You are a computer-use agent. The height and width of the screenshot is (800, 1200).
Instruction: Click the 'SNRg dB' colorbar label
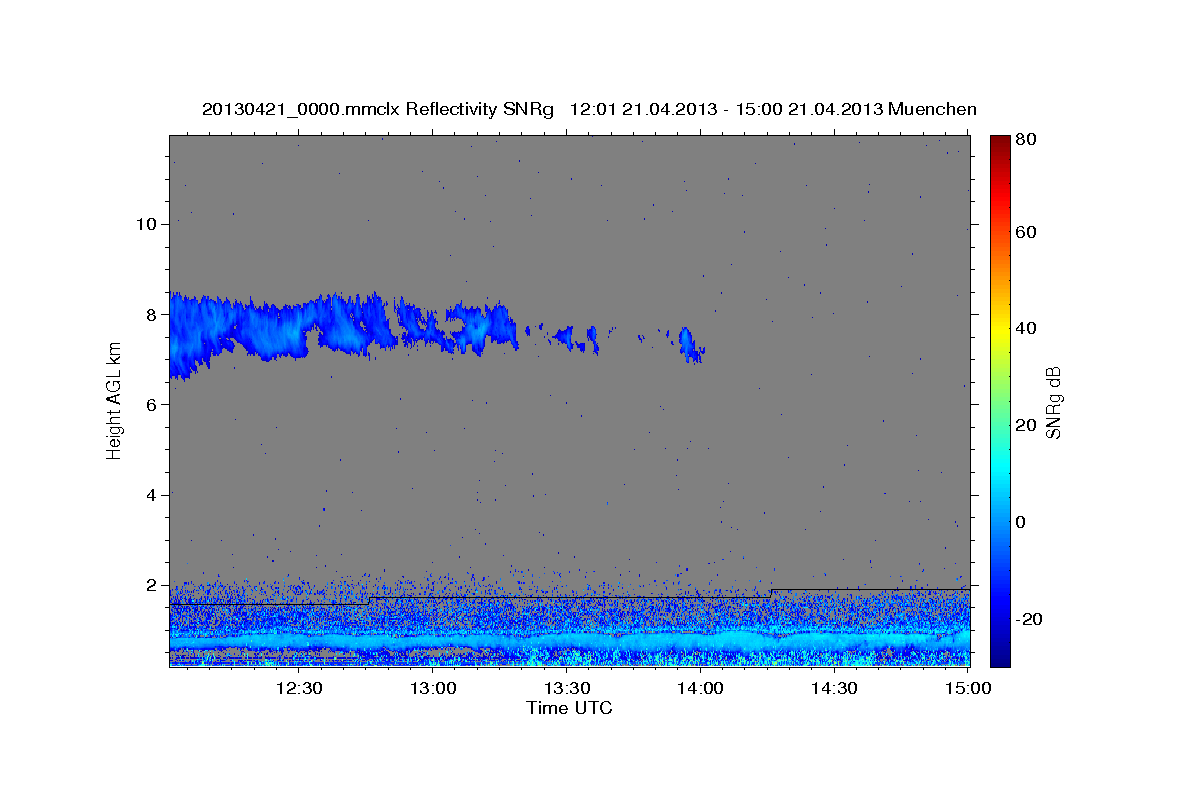tap(1053, 402)
